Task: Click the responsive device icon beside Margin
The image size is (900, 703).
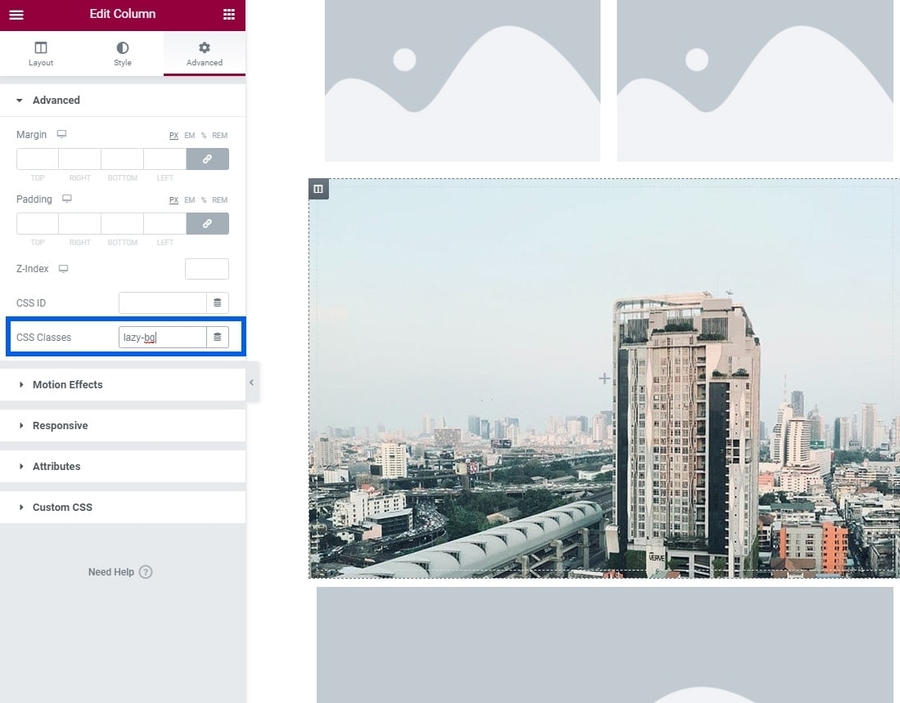Action: pos(62,134)
